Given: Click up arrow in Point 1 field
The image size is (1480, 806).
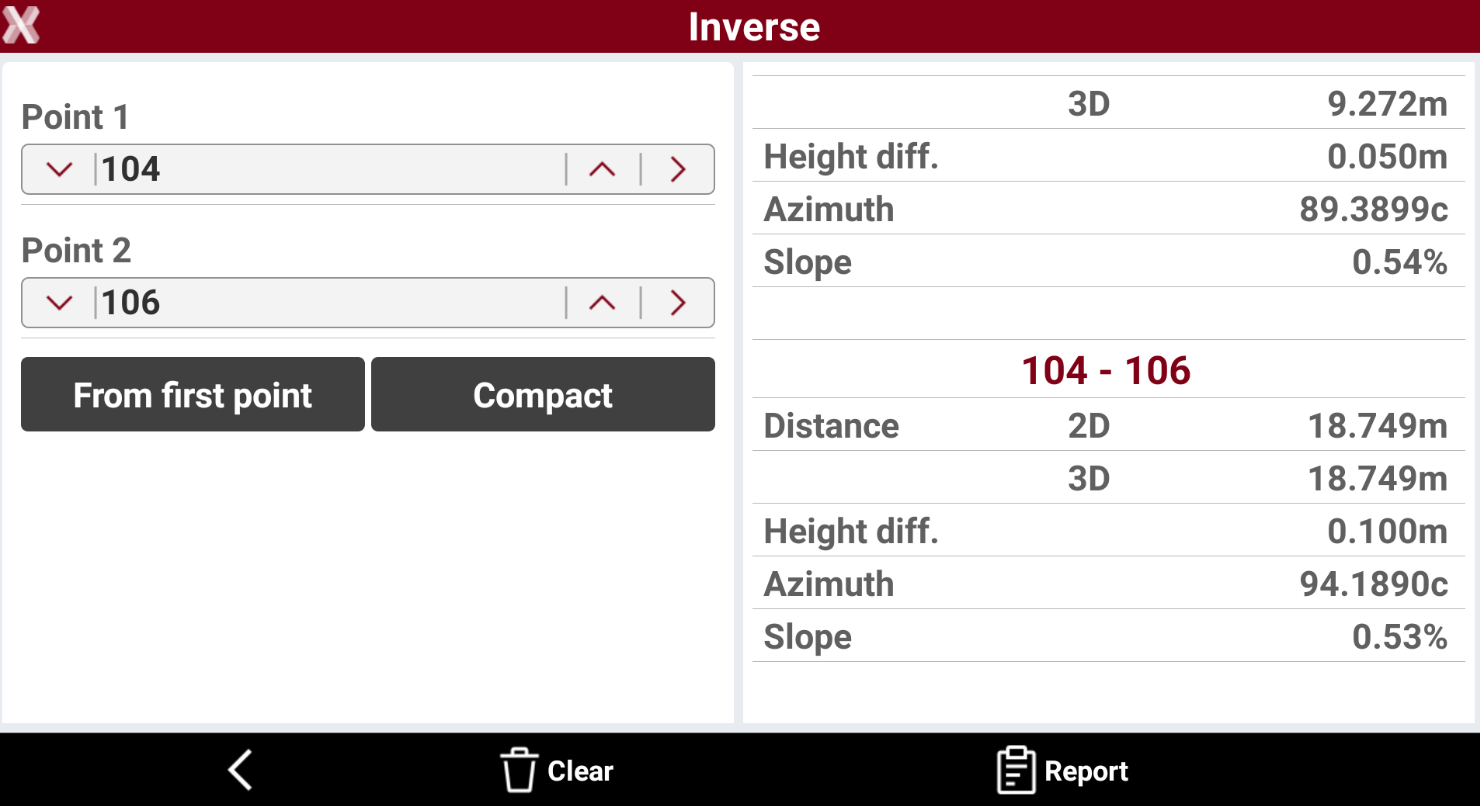Looking at the screenshot, I should [602, 169].
